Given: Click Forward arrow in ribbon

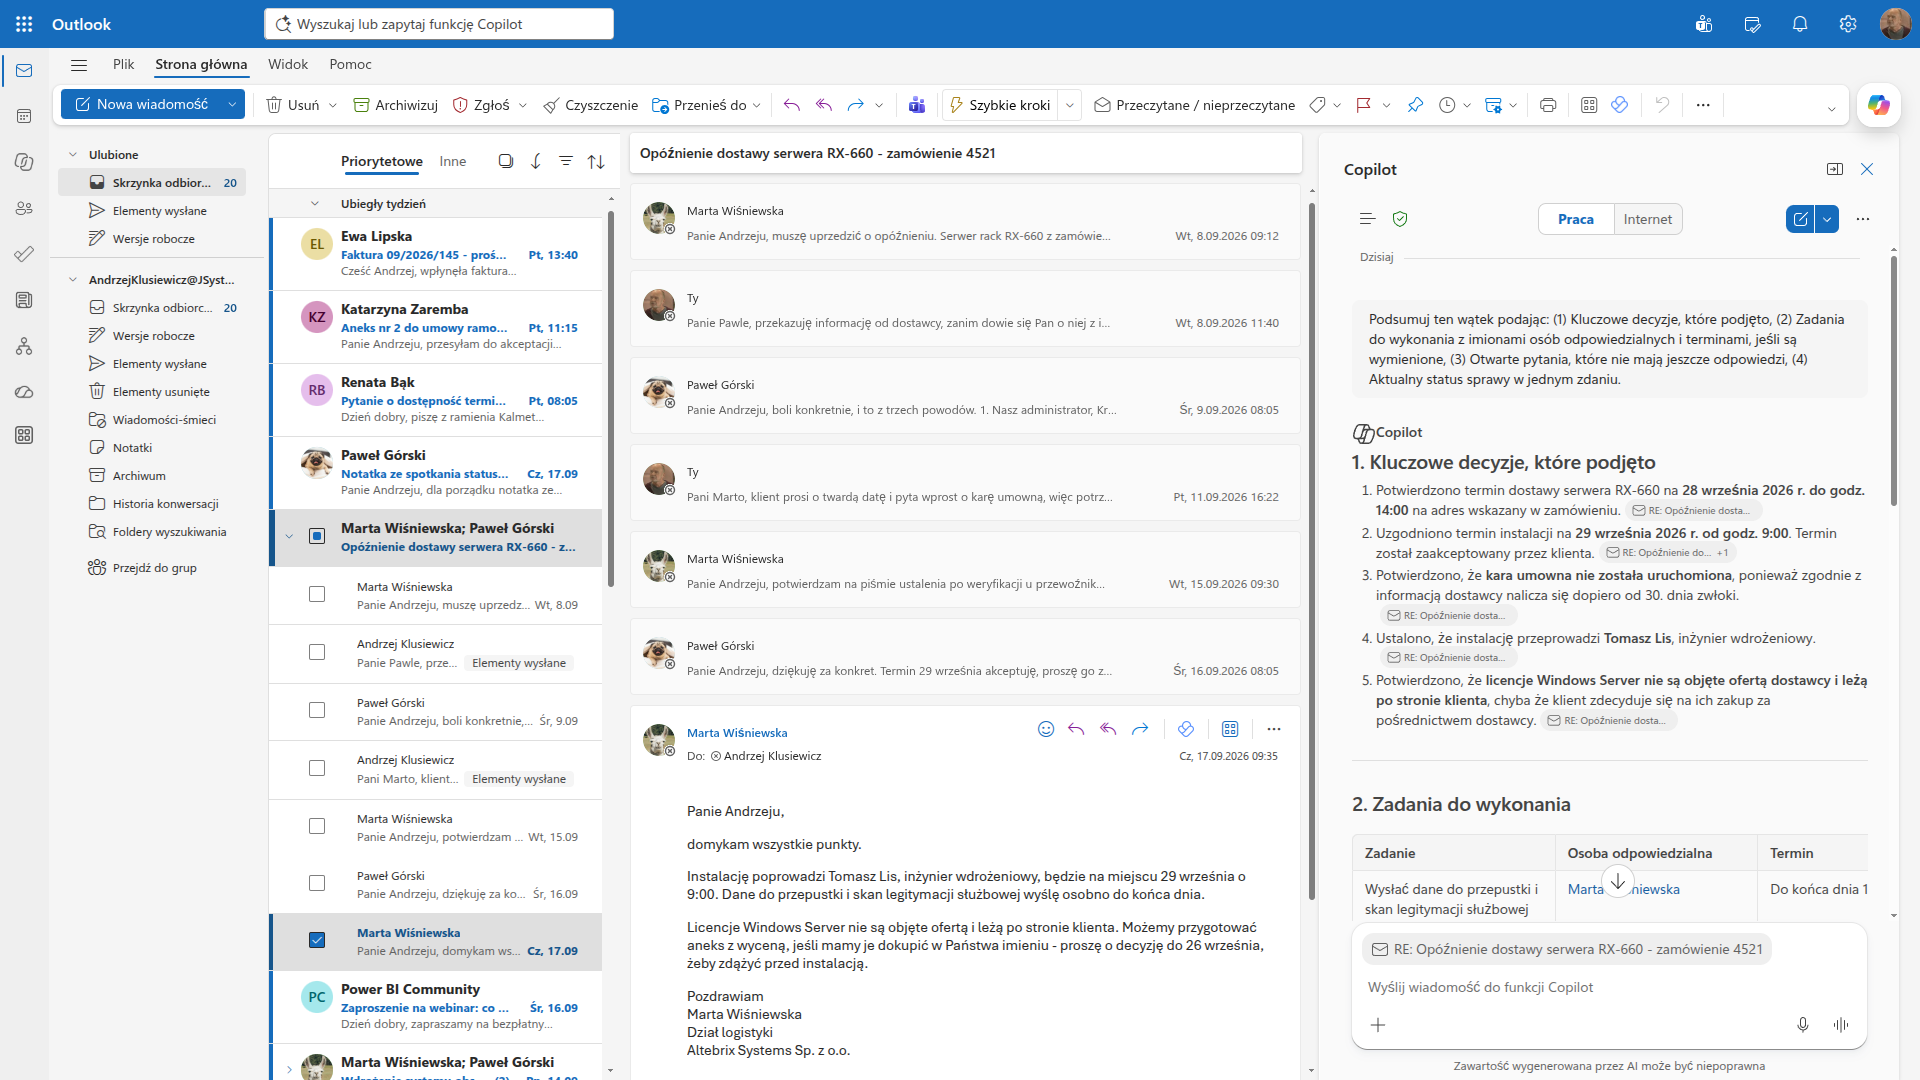Looking at the screenshot, I should pos(855,105).
